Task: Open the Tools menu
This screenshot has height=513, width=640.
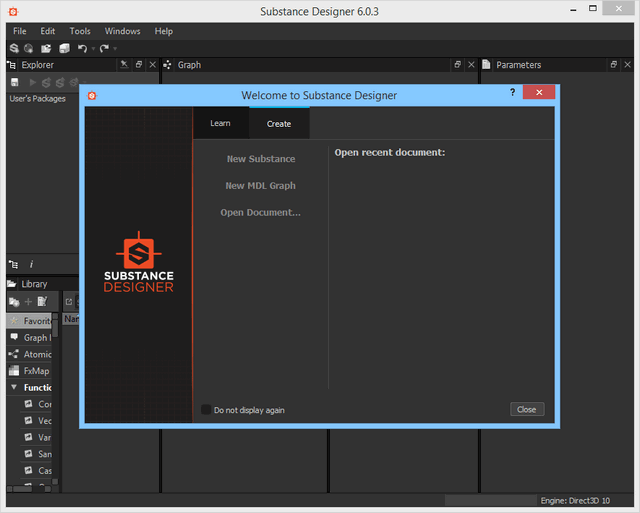Action: coord(80,31)
